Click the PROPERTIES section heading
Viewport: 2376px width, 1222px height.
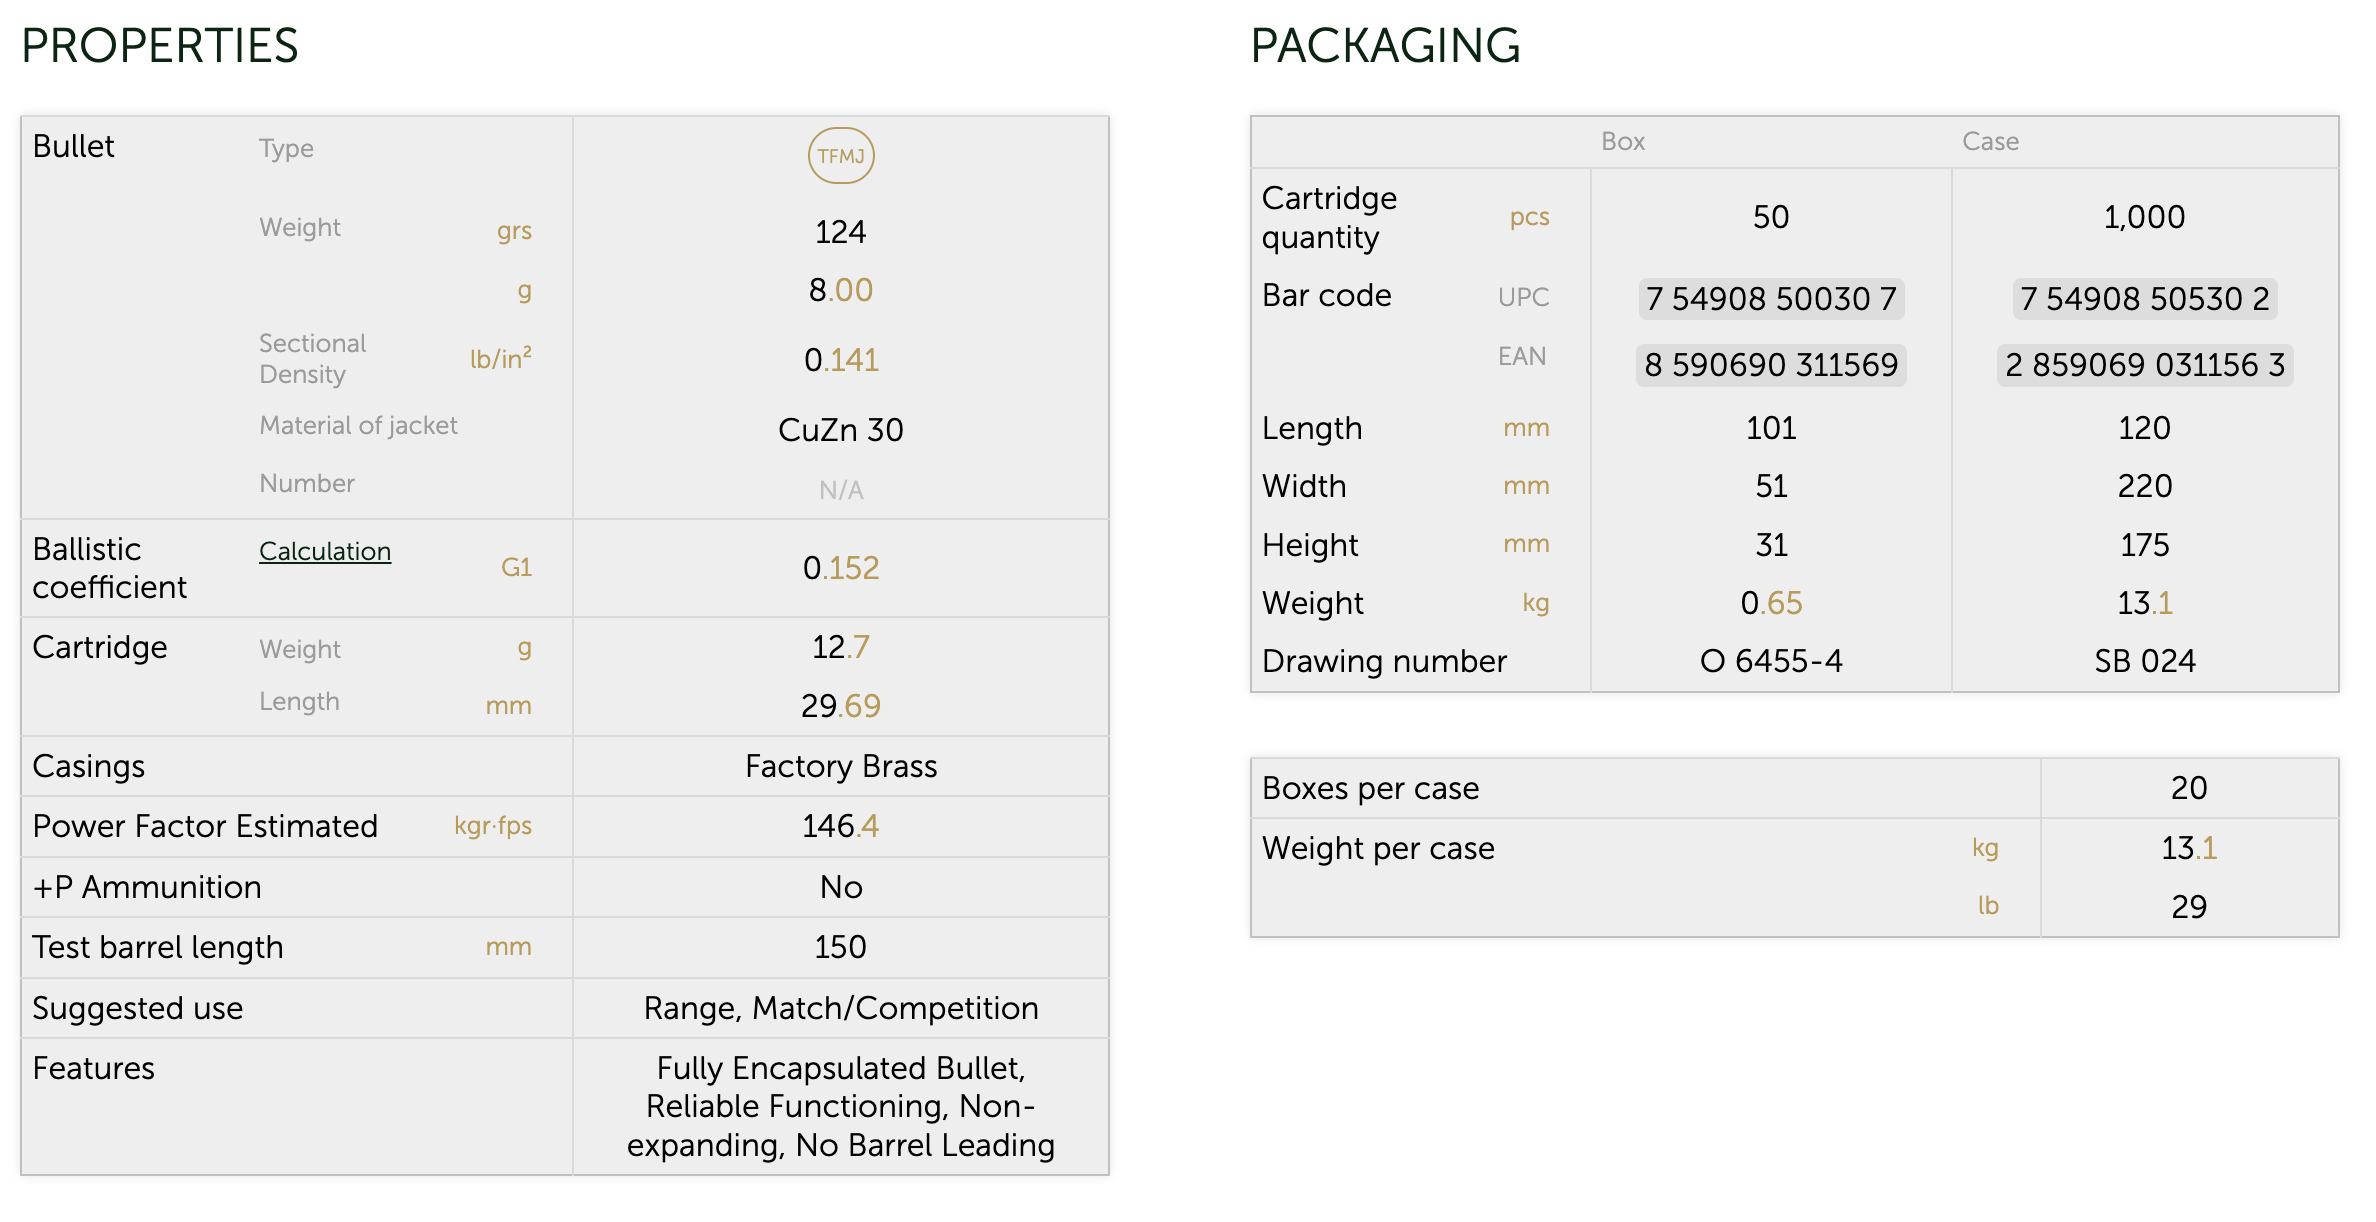[x=160, y=46]
